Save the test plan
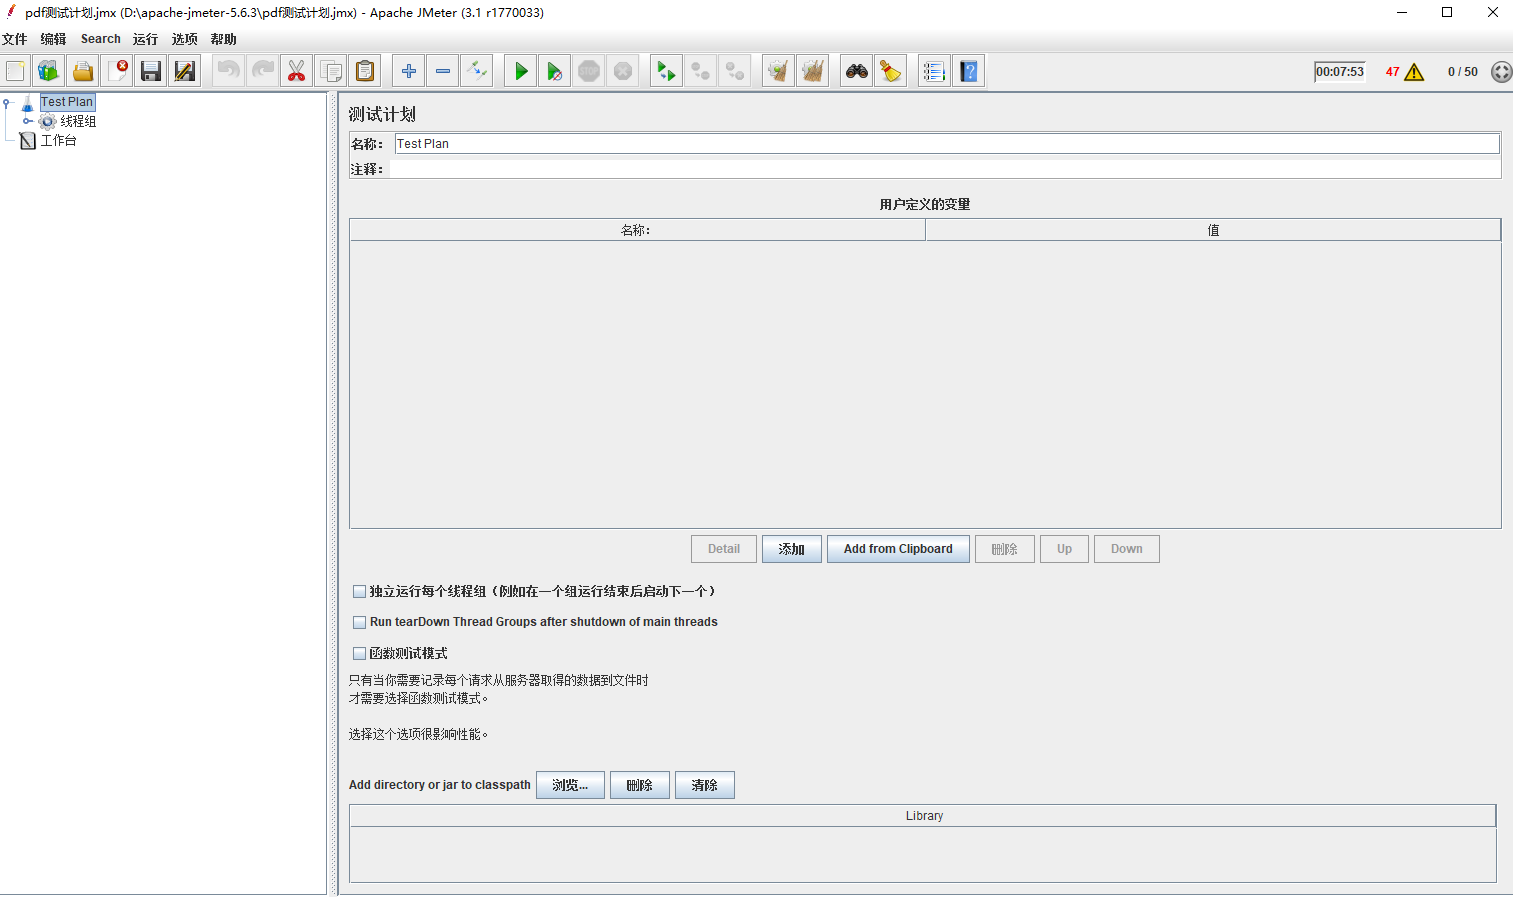The width and height of the screenshot is (1513, 897). click(150, 70)
